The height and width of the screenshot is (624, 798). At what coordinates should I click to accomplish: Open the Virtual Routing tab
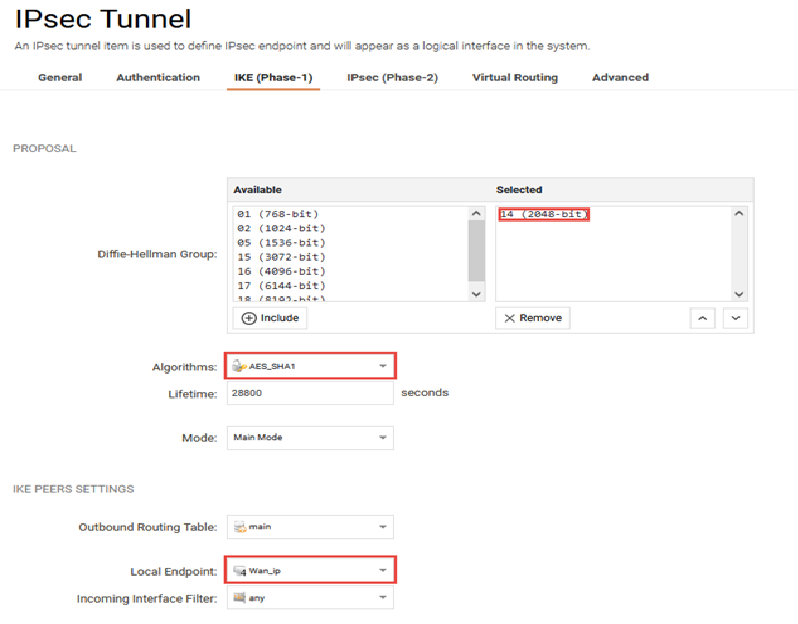(515, 77)
